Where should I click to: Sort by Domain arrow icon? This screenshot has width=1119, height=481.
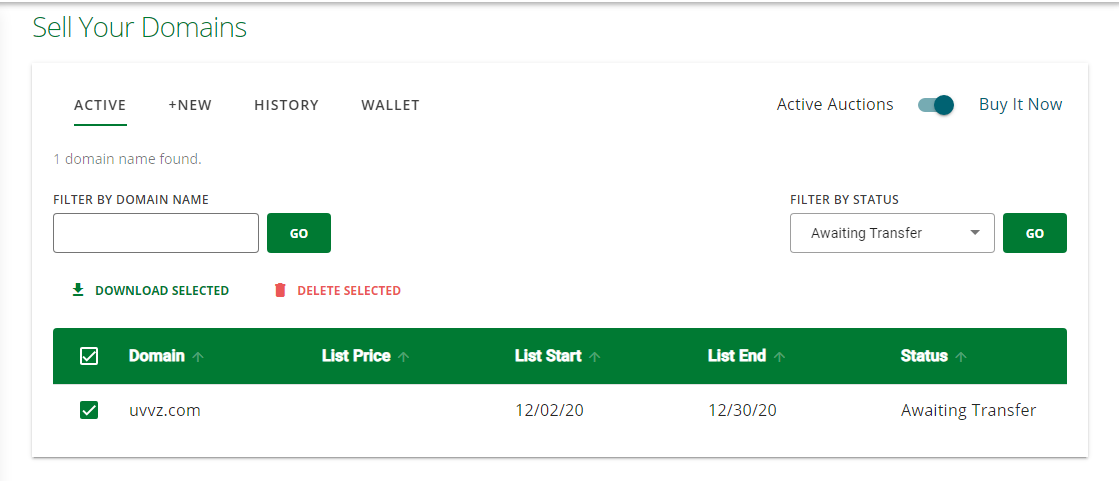pyautogui.click(x=198, y=357)
